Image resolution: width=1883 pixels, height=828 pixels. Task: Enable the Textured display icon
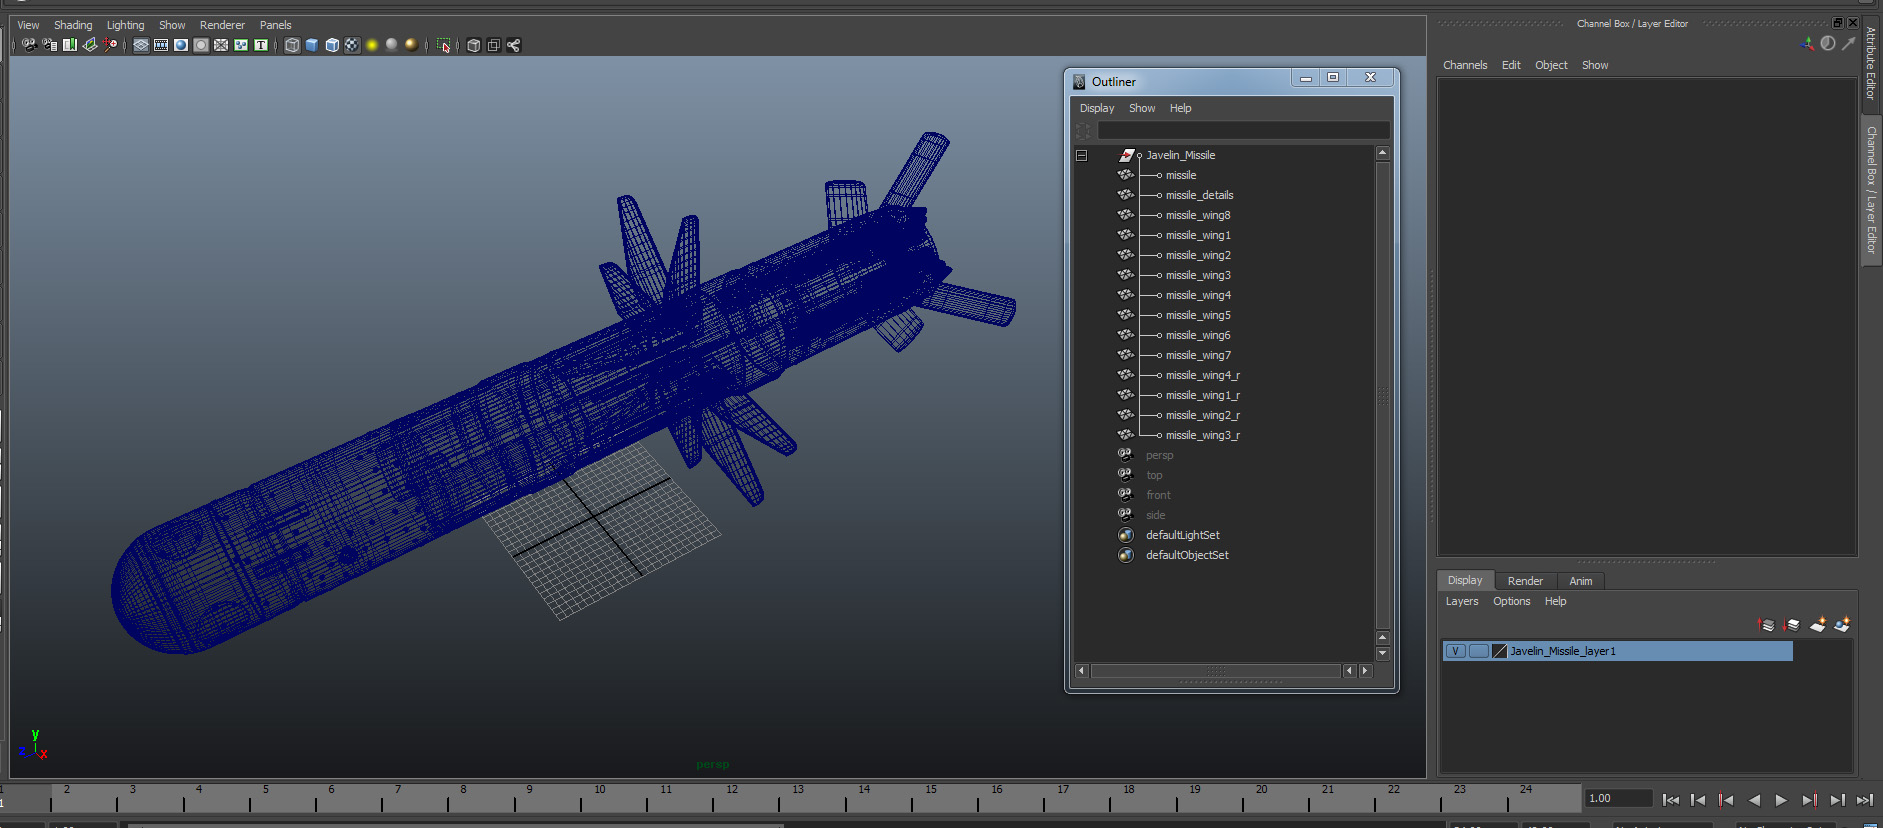(x=352, y=45)
